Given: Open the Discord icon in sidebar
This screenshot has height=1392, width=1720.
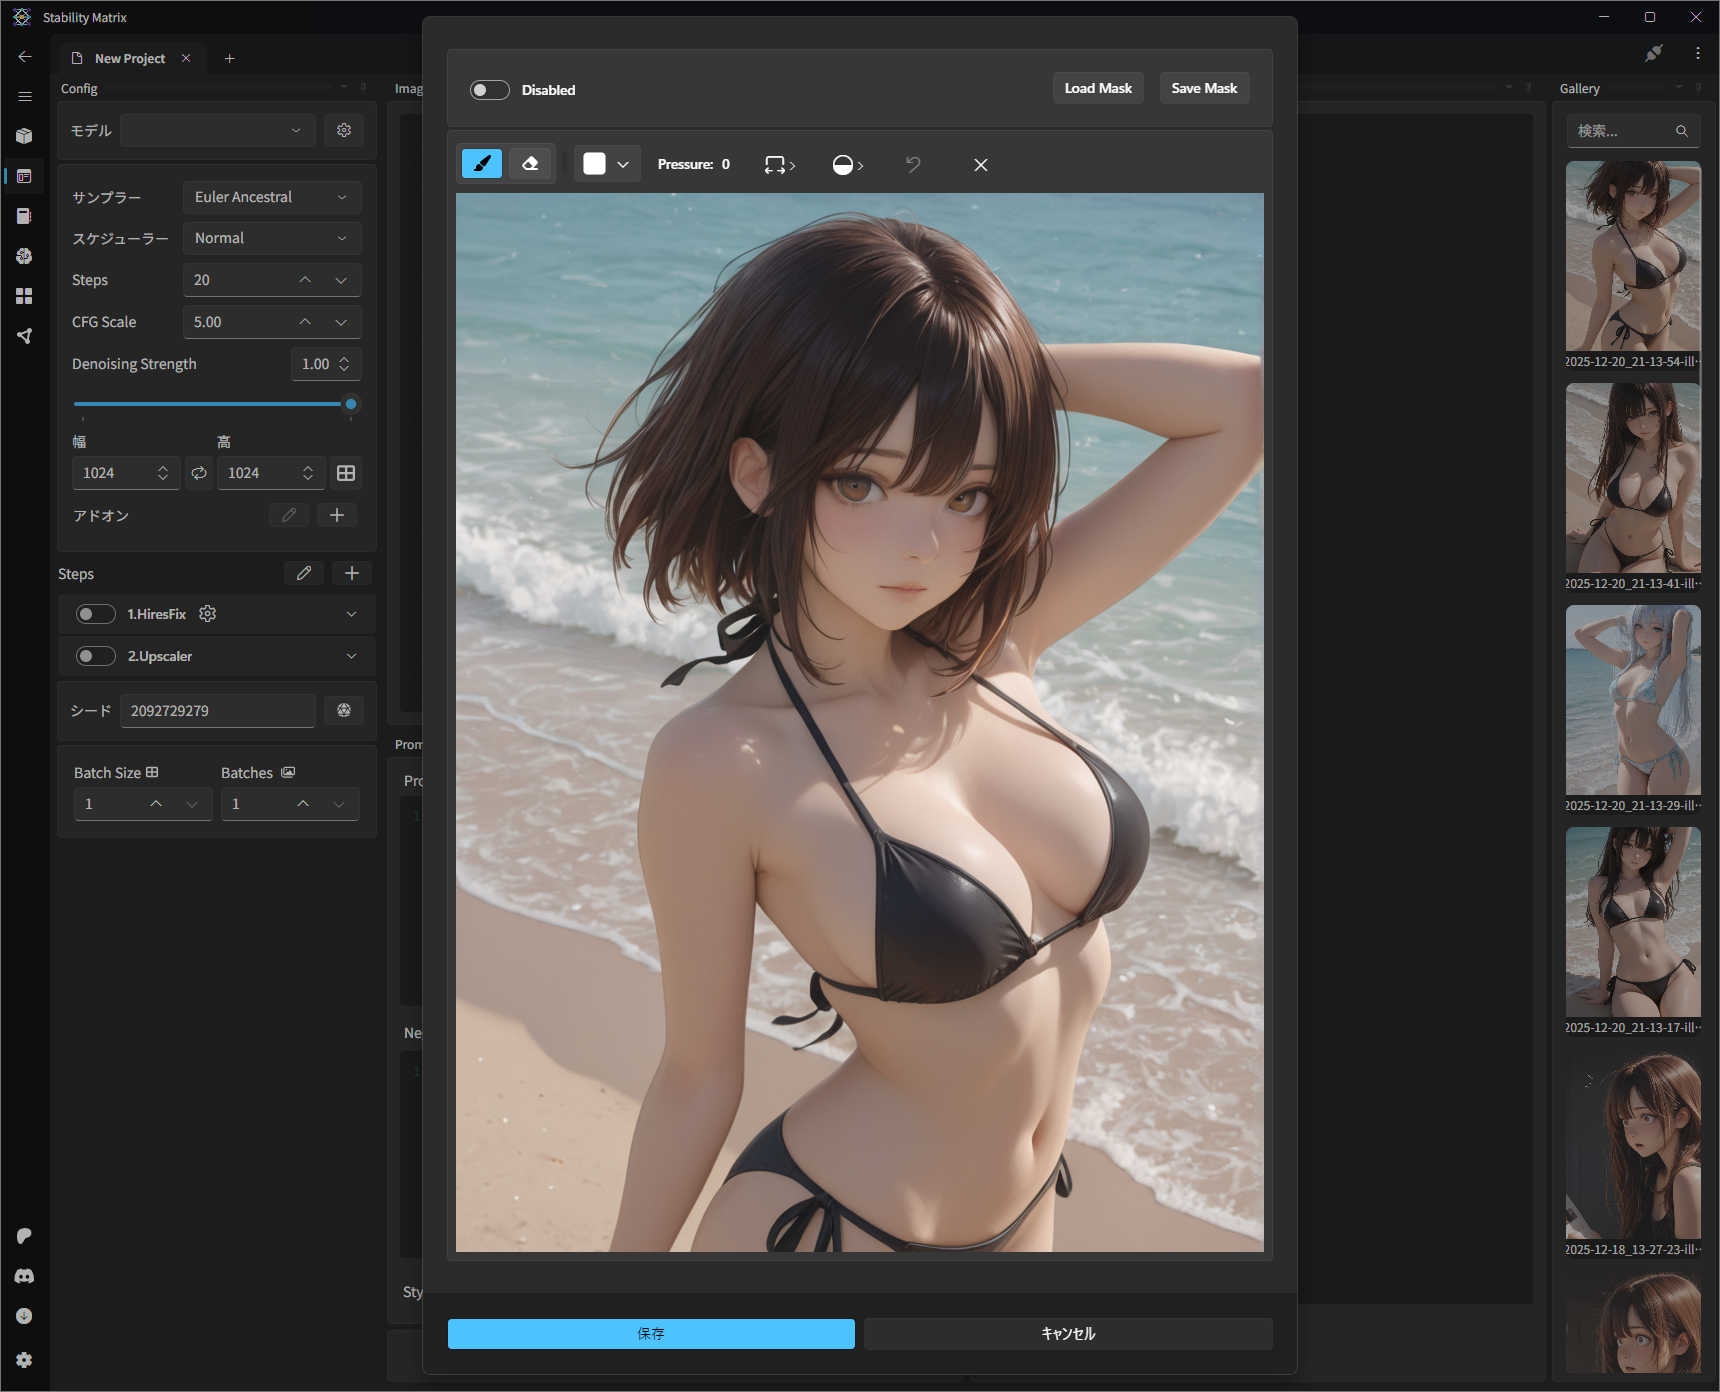Looking at the screenshot, I should pyautogui.click(x=24, y=1276).
